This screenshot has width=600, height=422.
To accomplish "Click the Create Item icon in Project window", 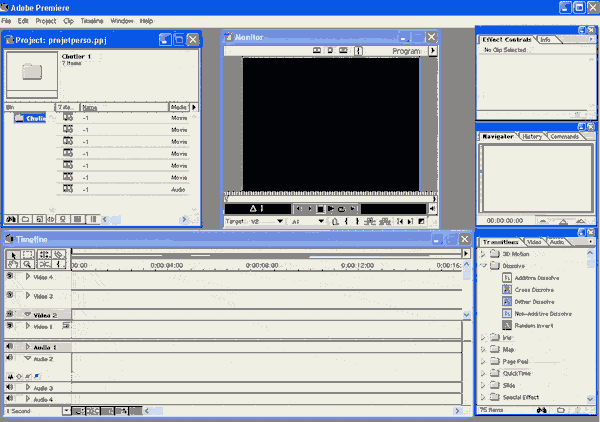I will coord(39,219).
